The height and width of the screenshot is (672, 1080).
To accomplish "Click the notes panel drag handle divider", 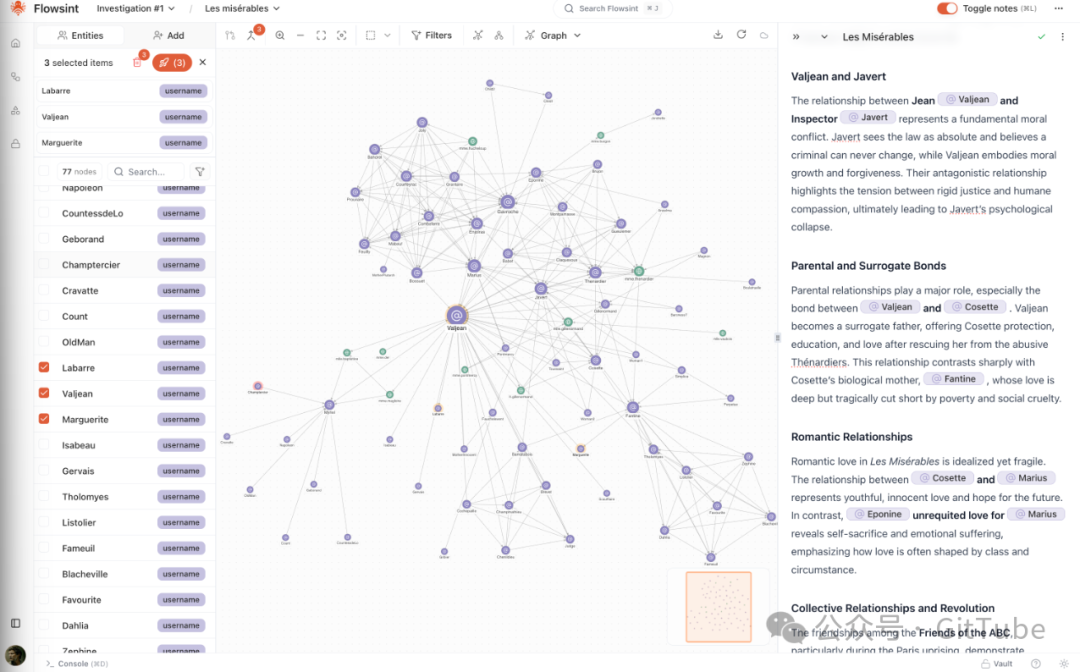I will [778, 337].
